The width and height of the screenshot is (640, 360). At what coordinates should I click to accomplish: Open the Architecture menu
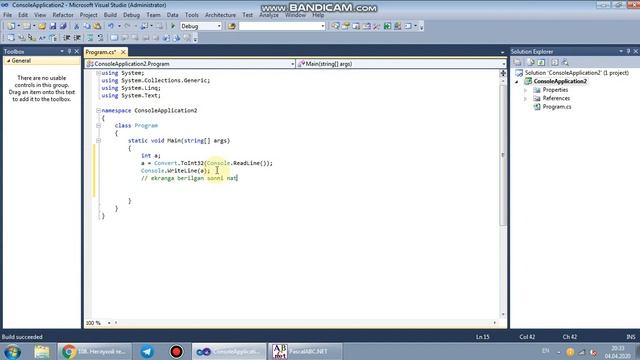coord(220,15)
